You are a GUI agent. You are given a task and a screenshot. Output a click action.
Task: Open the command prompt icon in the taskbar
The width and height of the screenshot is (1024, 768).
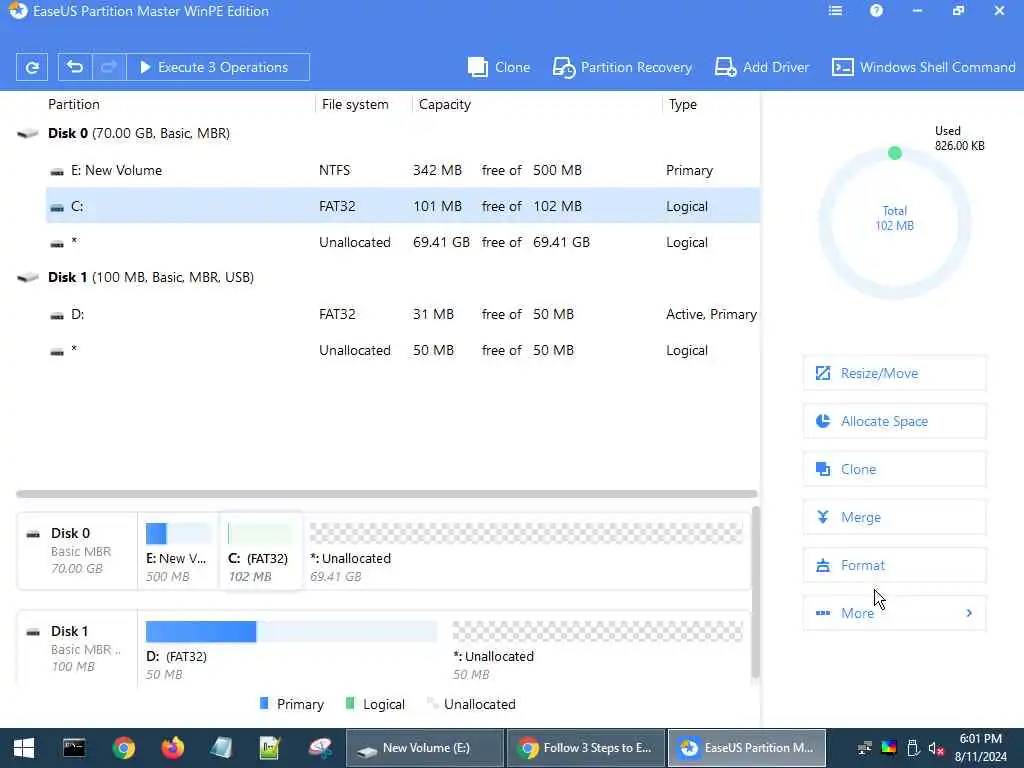(x=74, y=748)
